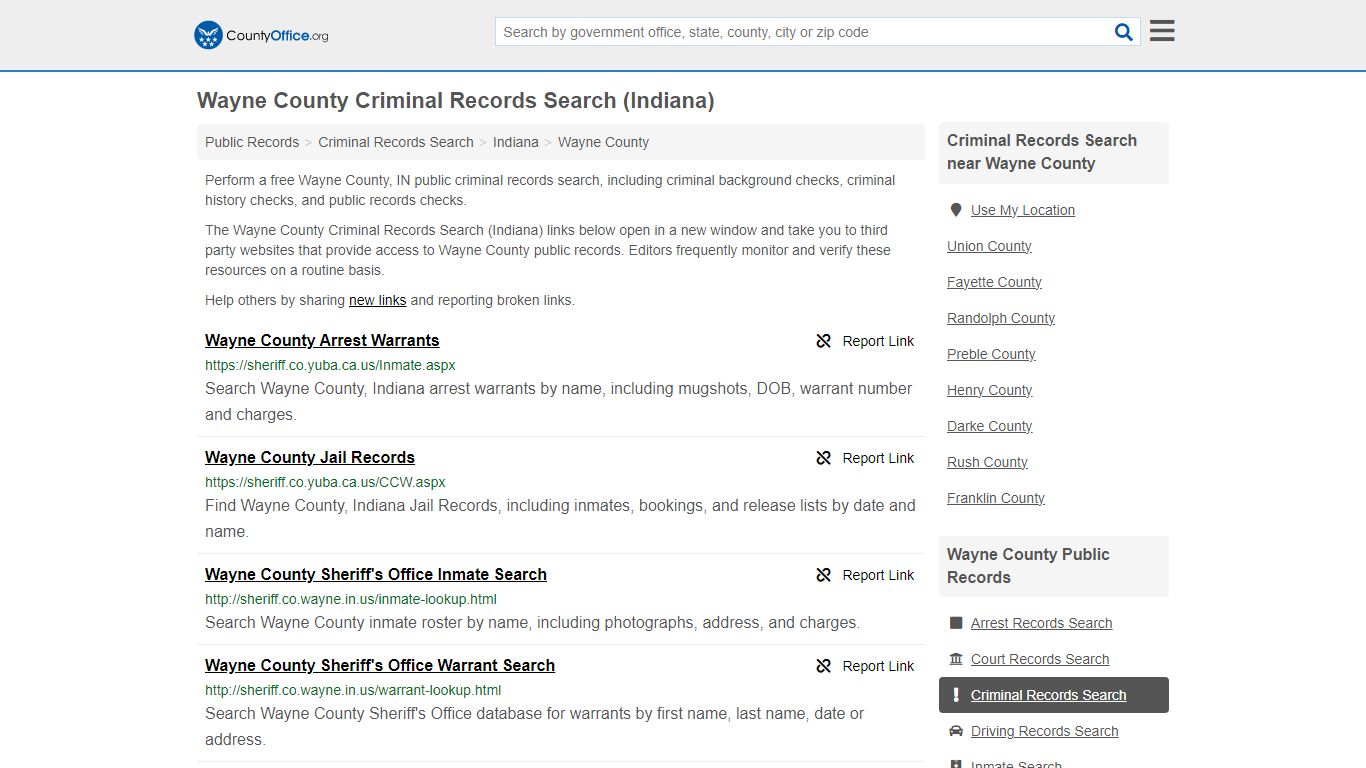Open Wayne County Jail Records
This screenshot has width=1366, height=768.
click(310, 458)
